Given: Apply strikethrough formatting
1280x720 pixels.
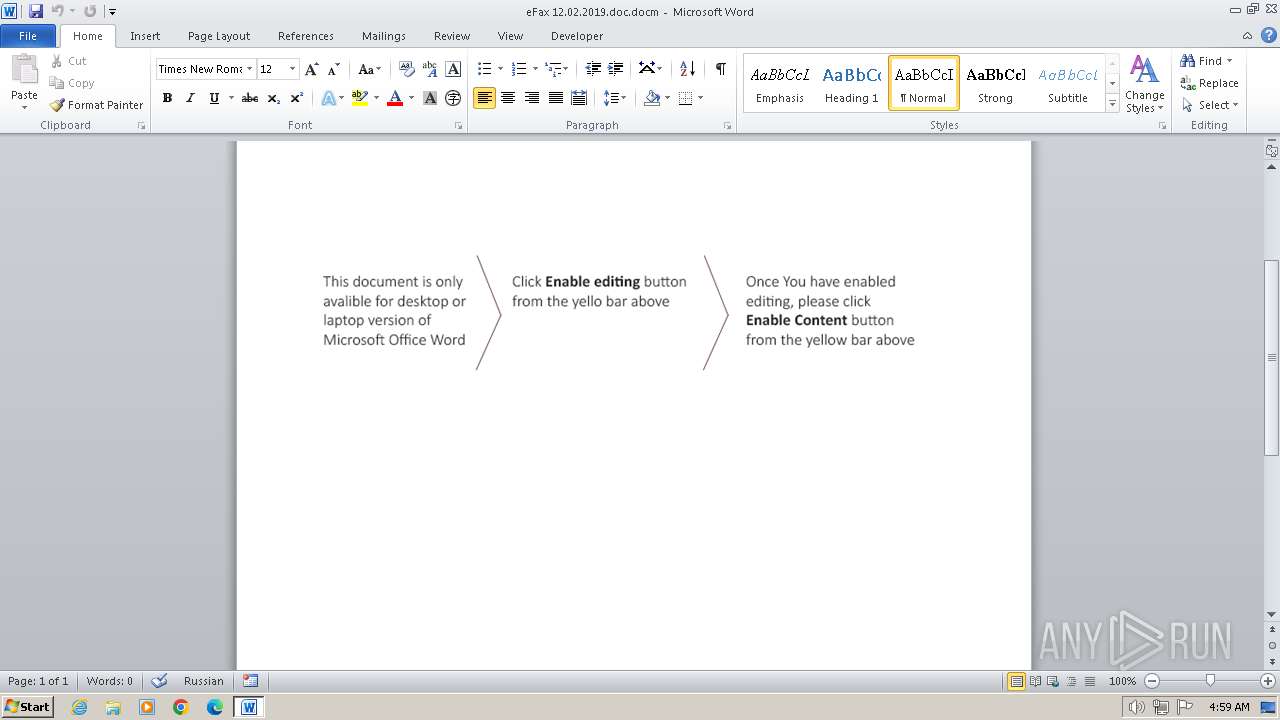Looking at the screenshot, I should point(250,98).
